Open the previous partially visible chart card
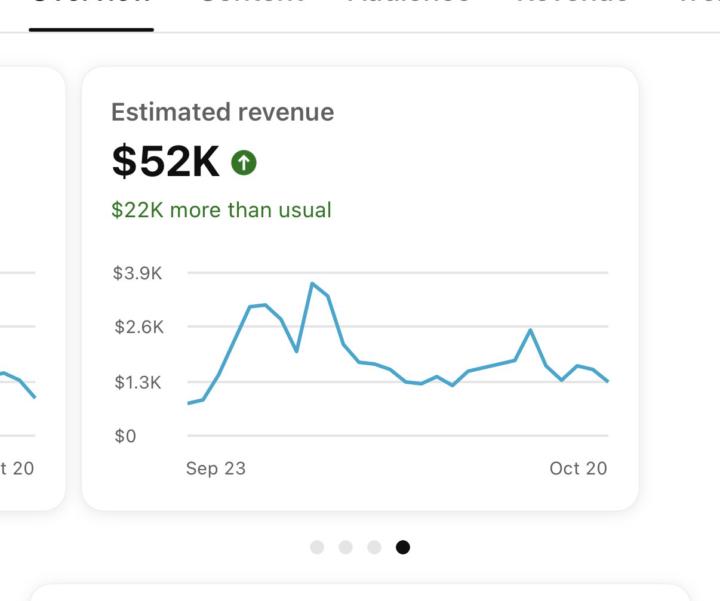720x601 pixels. 32,288
